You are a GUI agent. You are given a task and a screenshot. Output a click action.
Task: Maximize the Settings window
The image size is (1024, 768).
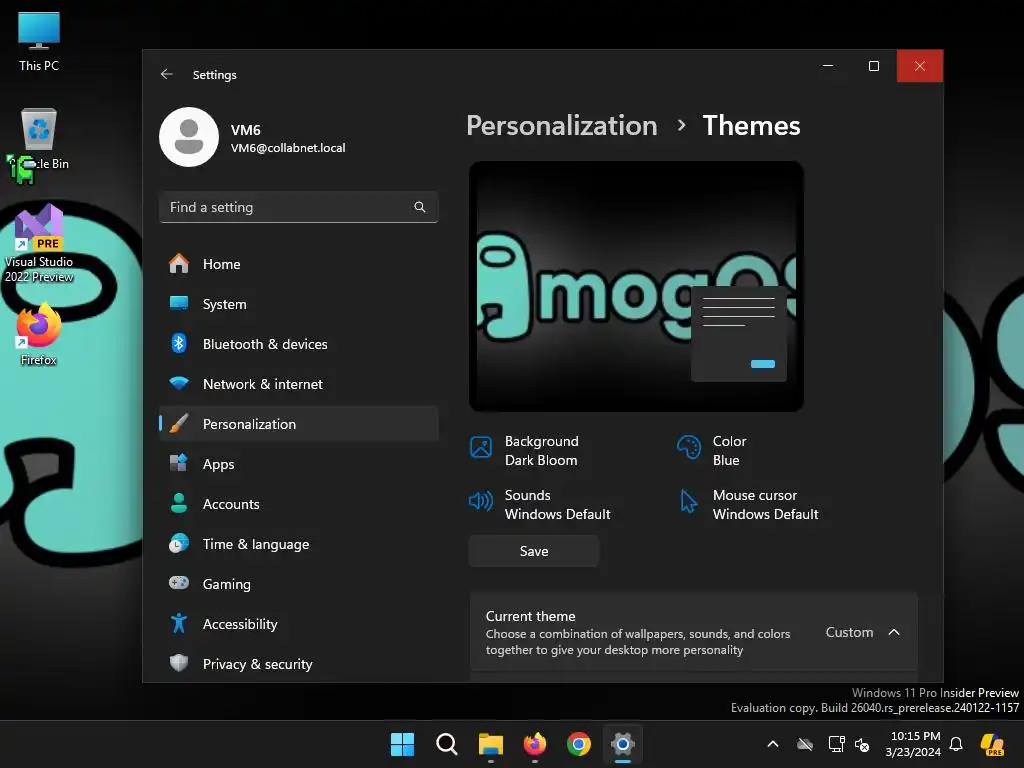[x=874, y=66]
